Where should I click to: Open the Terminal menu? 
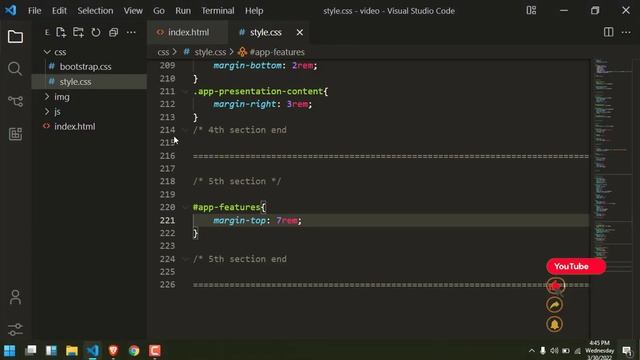(x=218, y=11)
